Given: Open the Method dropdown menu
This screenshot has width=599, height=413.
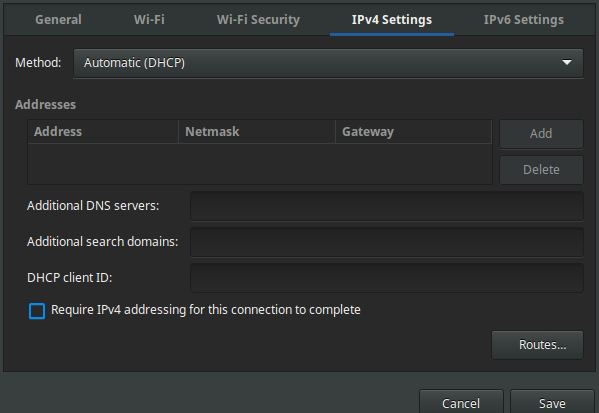Looking at the screenshot, I should tap(328, 63).
